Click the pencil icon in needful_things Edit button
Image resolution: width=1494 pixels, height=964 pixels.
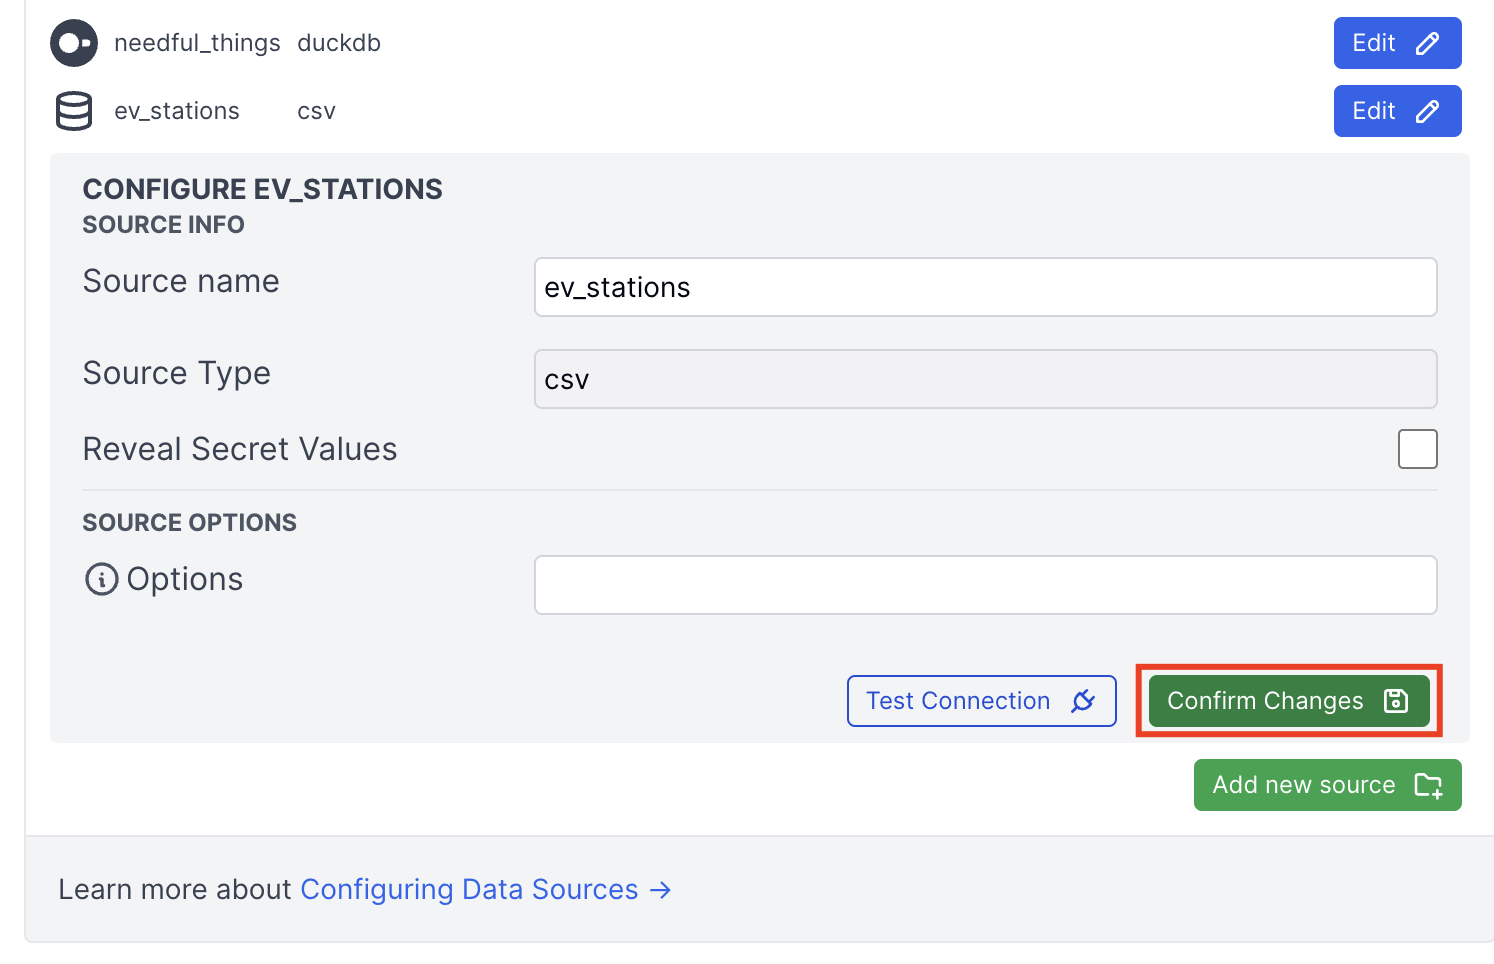(x=1427, y=43)
